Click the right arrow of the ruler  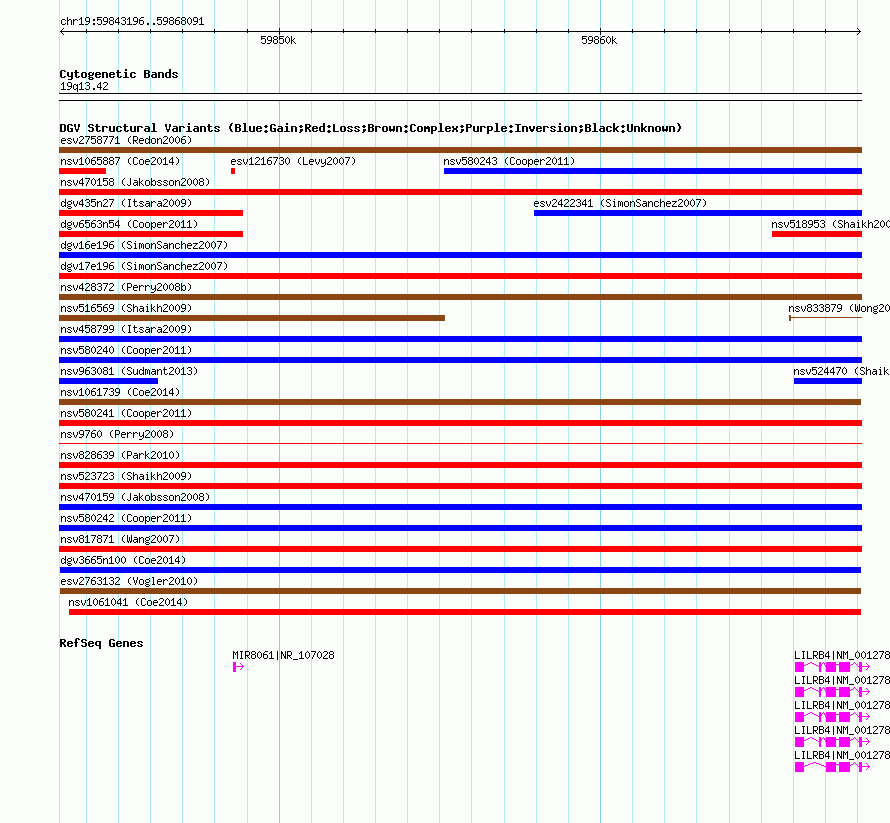[859, 31]
